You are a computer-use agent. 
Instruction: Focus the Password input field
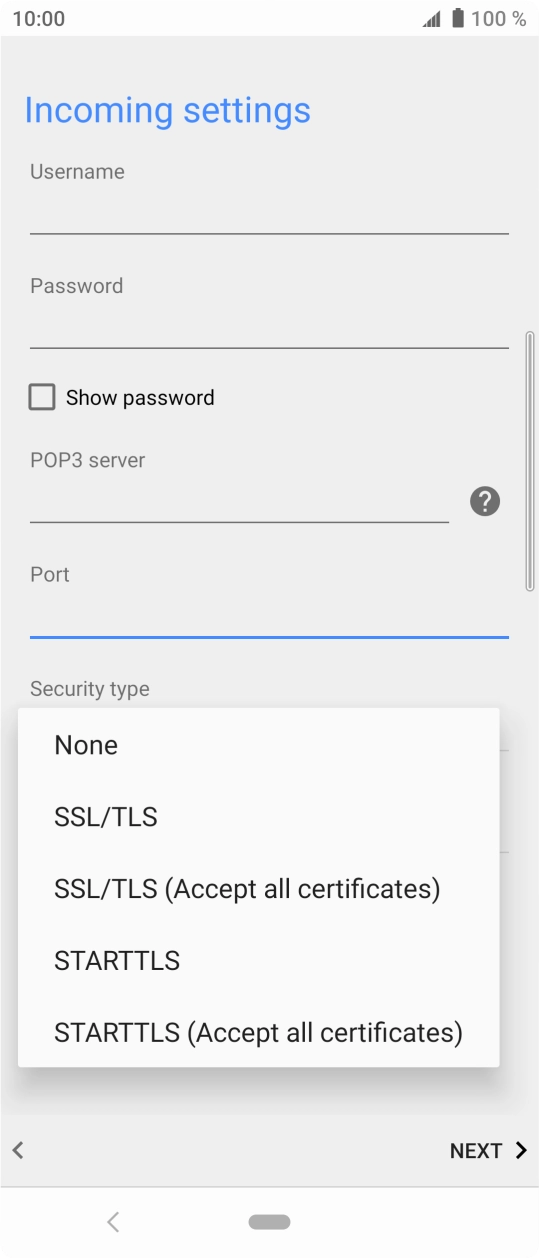pyautogui.click(x=269, y=325)
